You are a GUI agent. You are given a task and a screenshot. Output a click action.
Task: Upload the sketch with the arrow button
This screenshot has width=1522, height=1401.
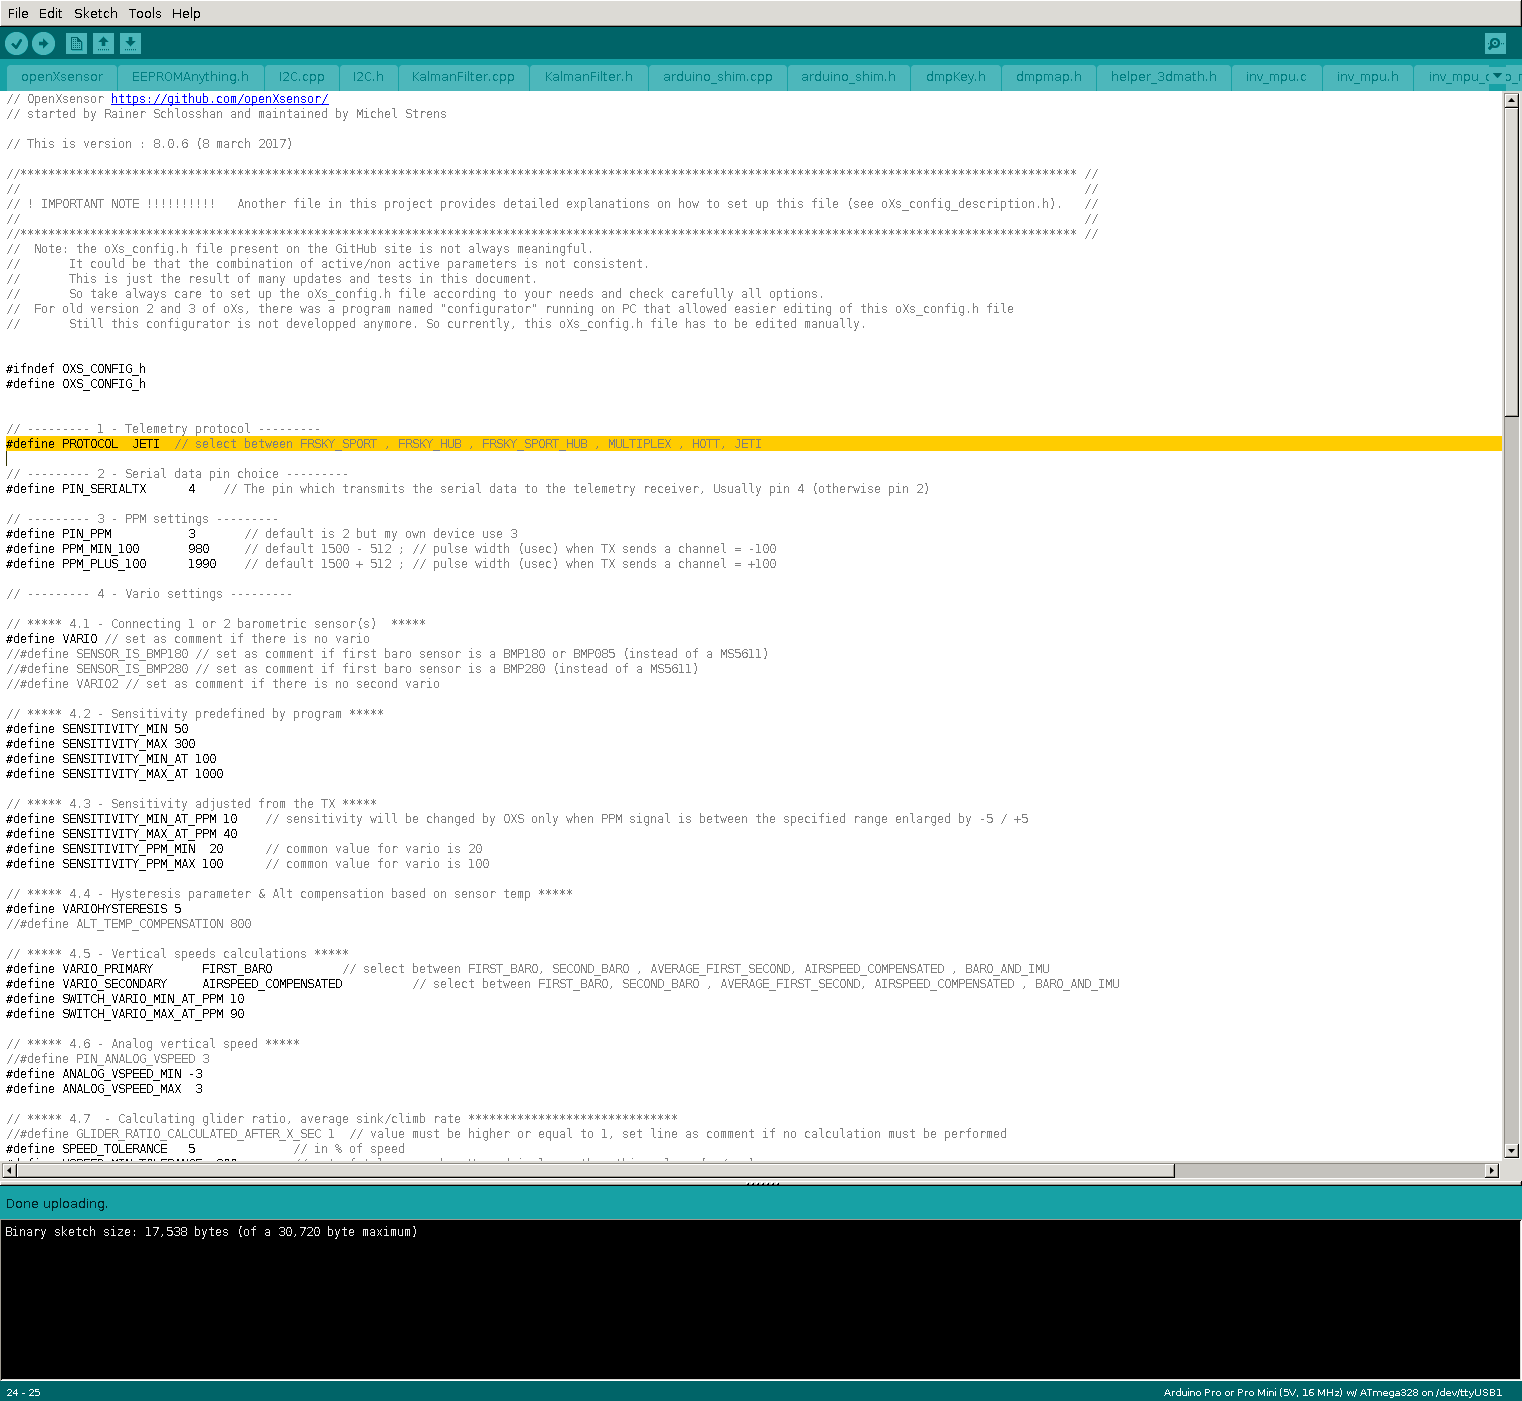point(43,43)
